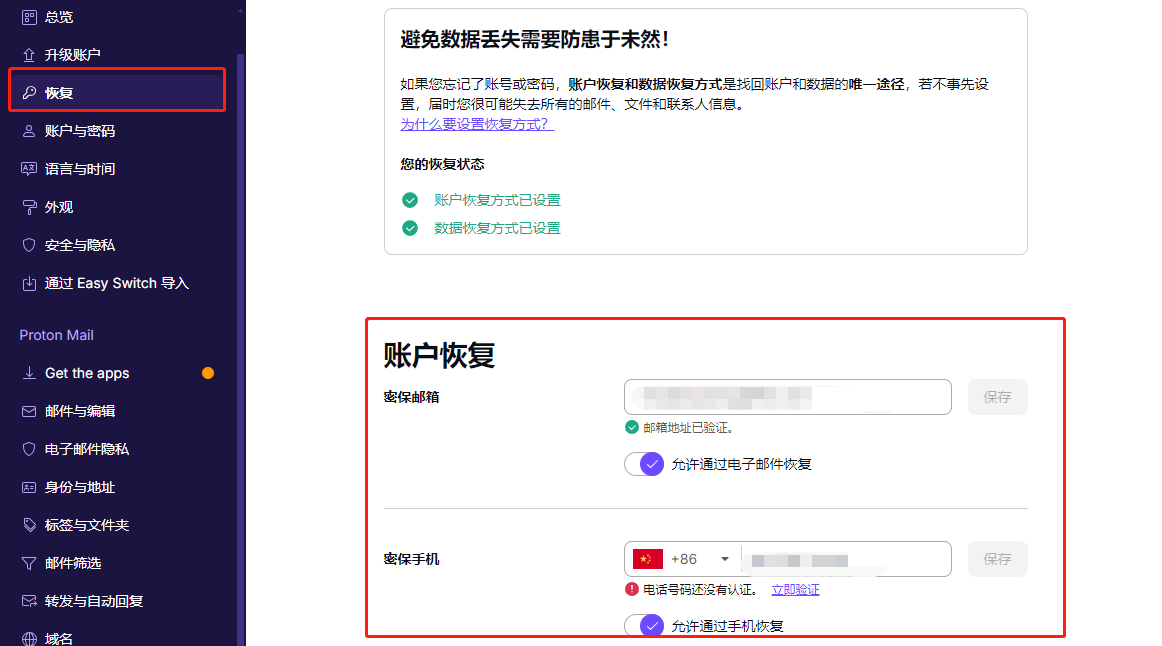Click the tag icon for 标签与文件夹
The image size is (1162, 646).
(x=29, y=525)
